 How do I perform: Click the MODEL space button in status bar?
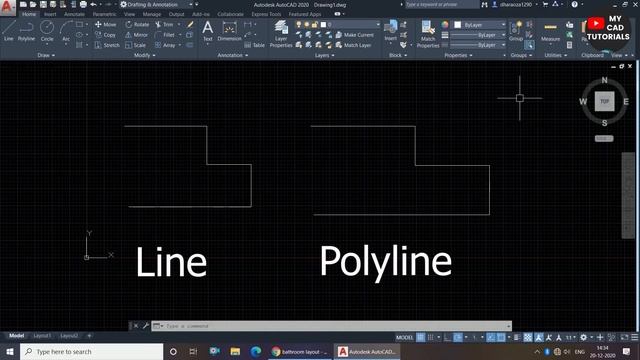404,338
